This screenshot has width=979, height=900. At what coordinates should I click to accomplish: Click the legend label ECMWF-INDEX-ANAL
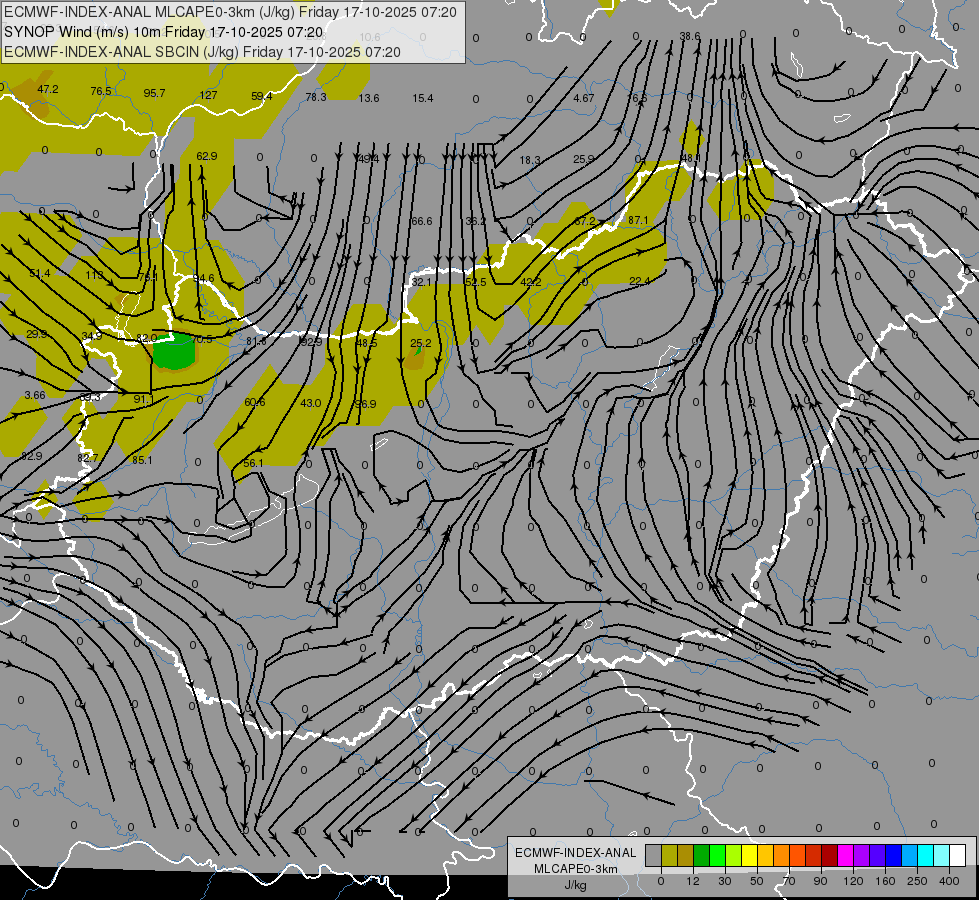click(576, 853)
